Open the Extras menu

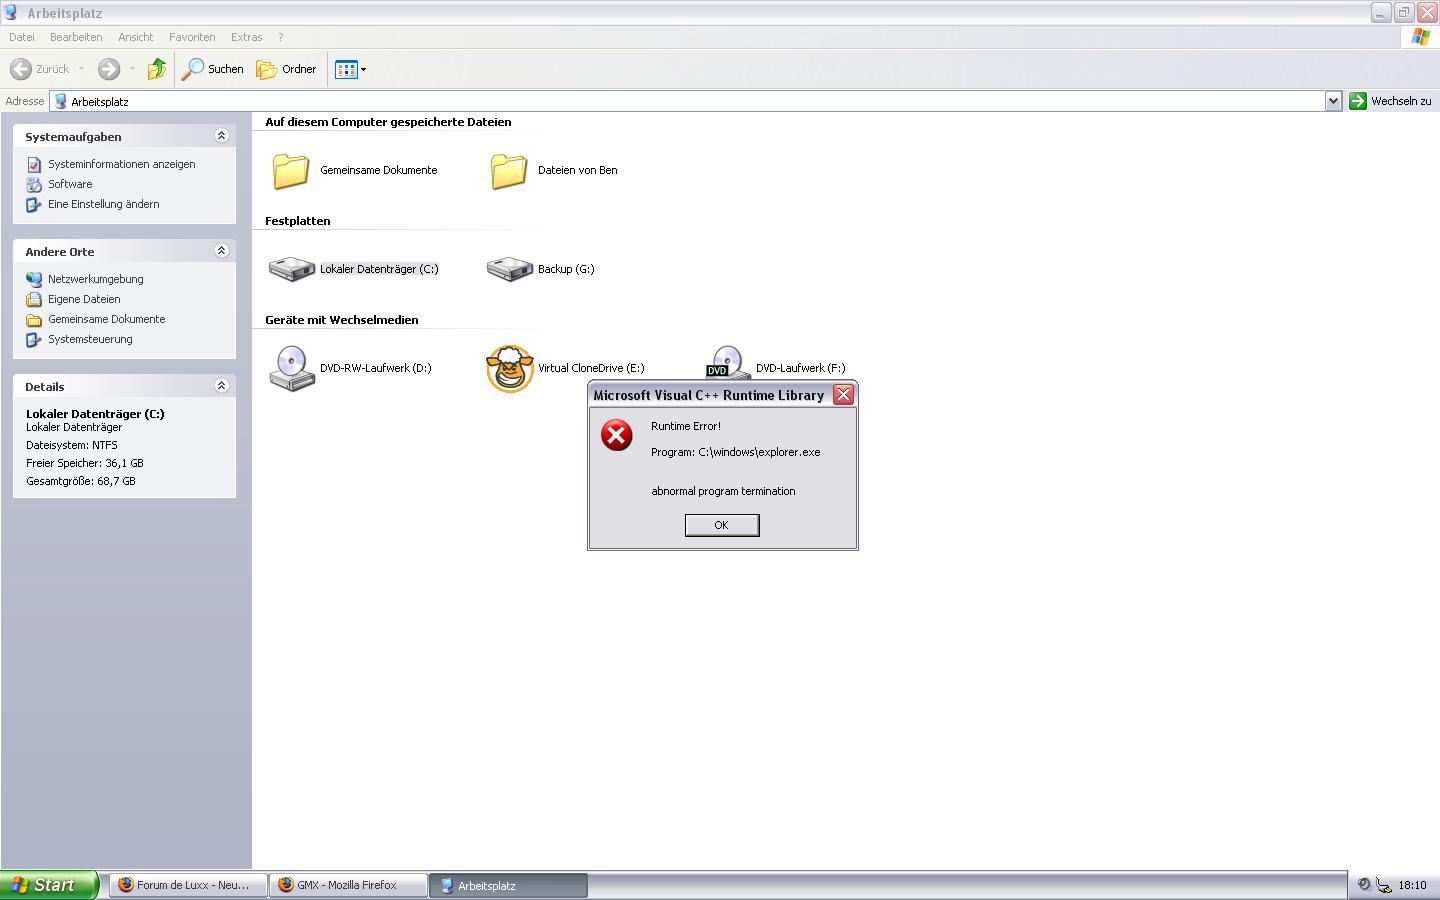pos(246,37)
